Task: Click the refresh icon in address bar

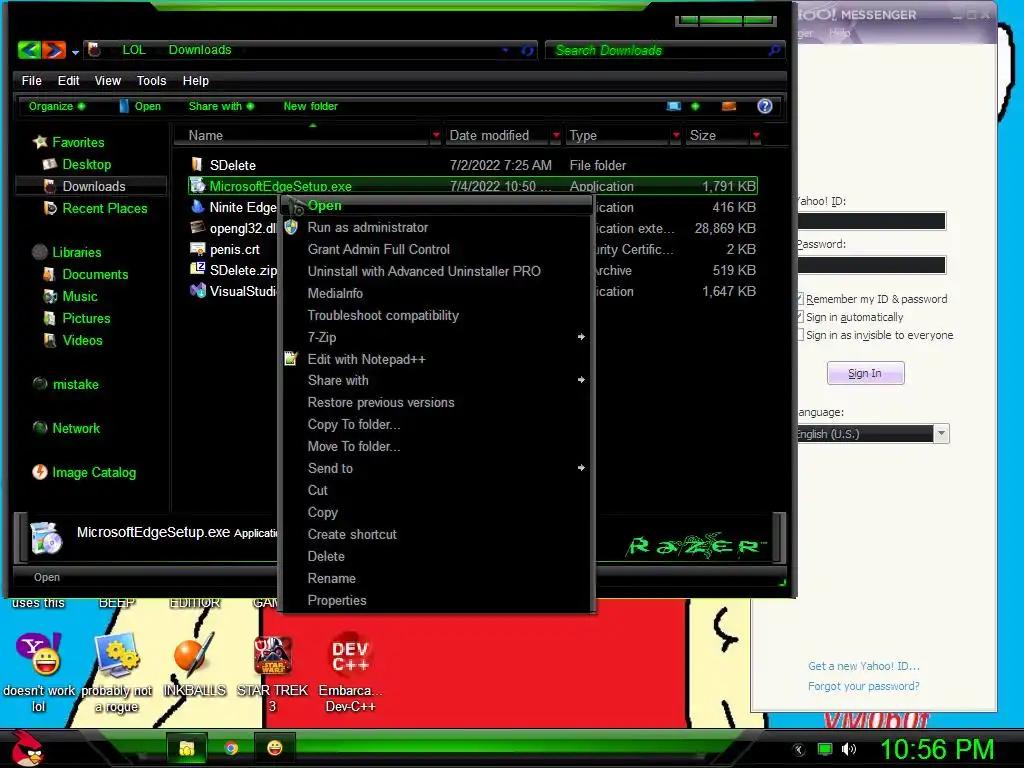Action: click(528, 50)
